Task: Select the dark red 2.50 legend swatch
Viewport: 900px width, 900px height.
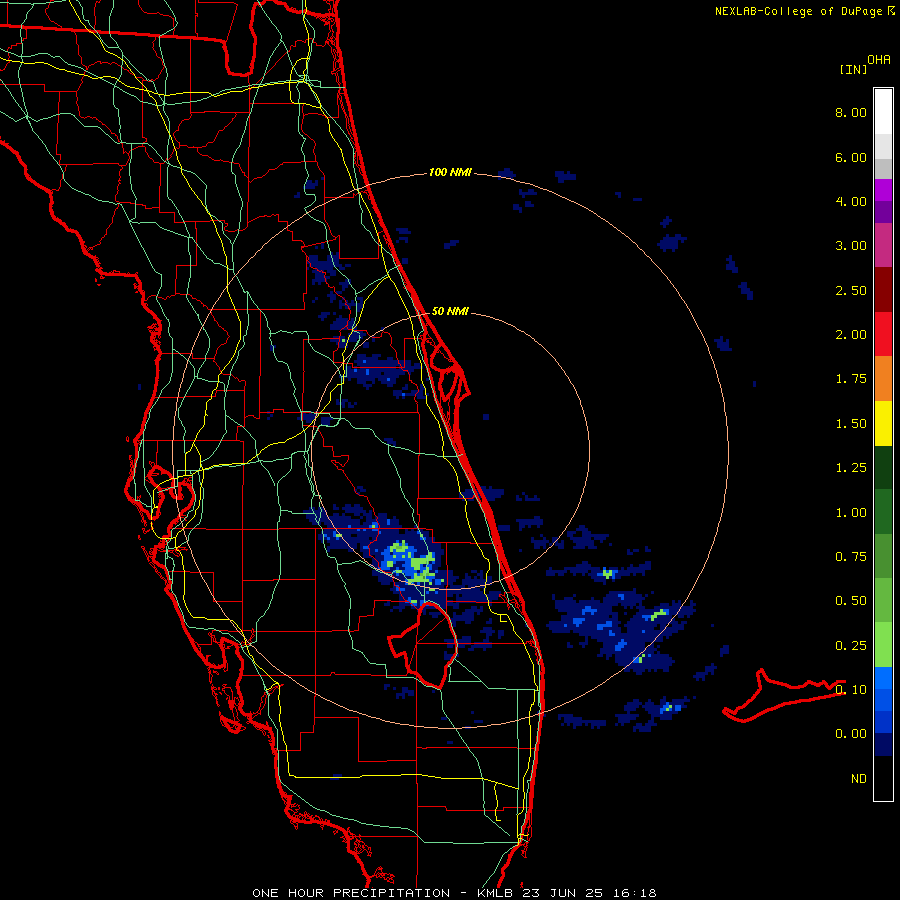Action: click(x=883, y=290)
